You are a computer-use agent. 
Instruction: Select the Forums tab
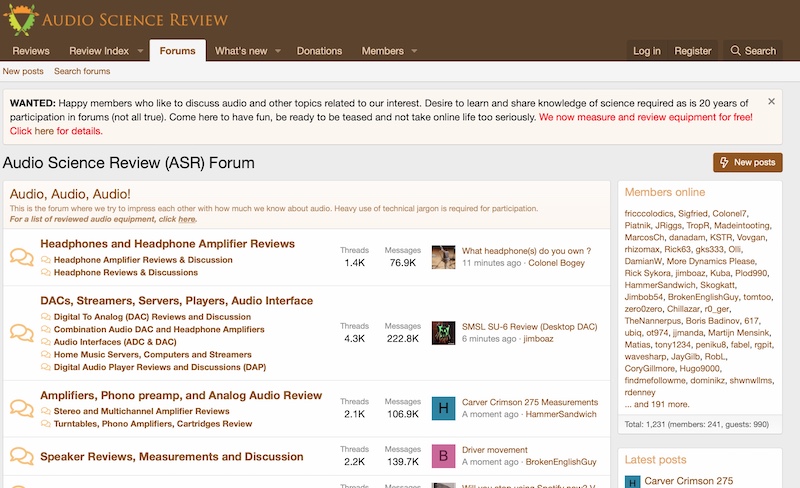coord(178,51)
